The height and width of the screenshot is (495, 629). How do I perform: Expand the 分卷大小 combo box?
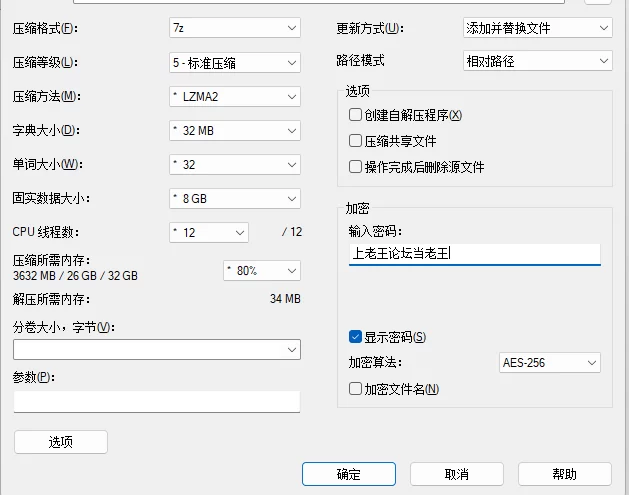click(x=156, y=349)
